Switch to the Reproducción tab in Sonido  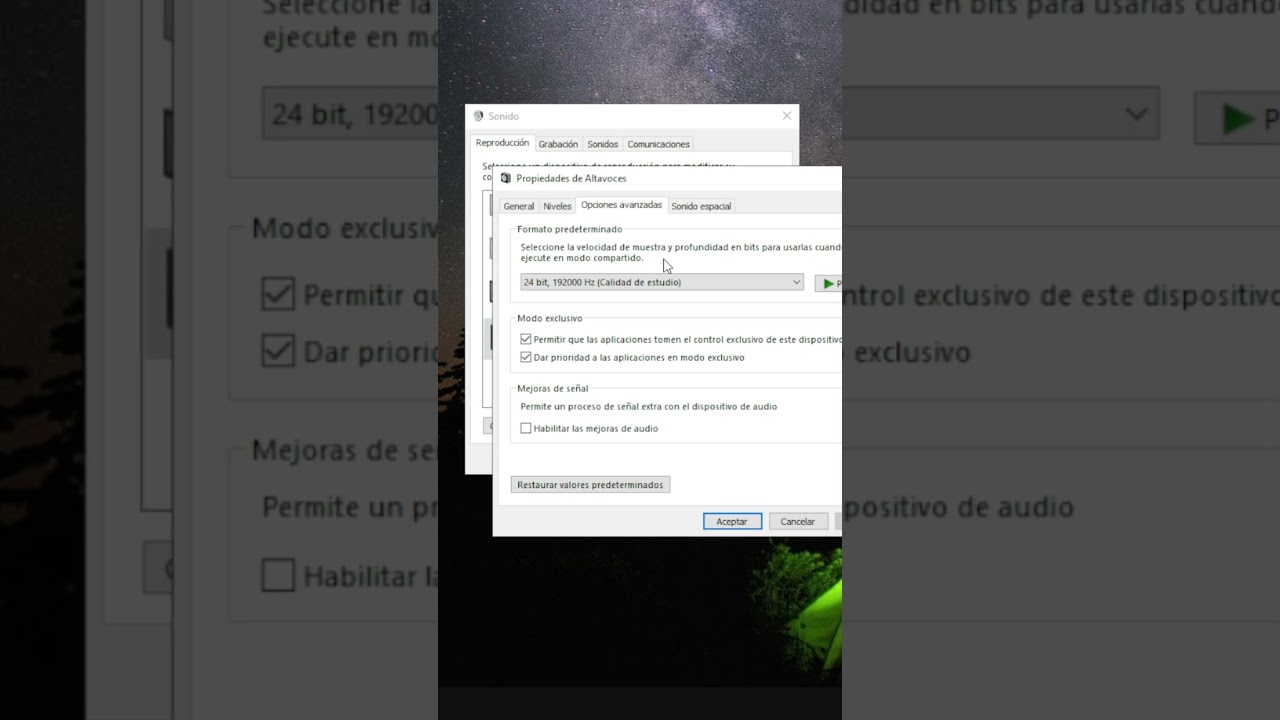[x=502, y=143]
